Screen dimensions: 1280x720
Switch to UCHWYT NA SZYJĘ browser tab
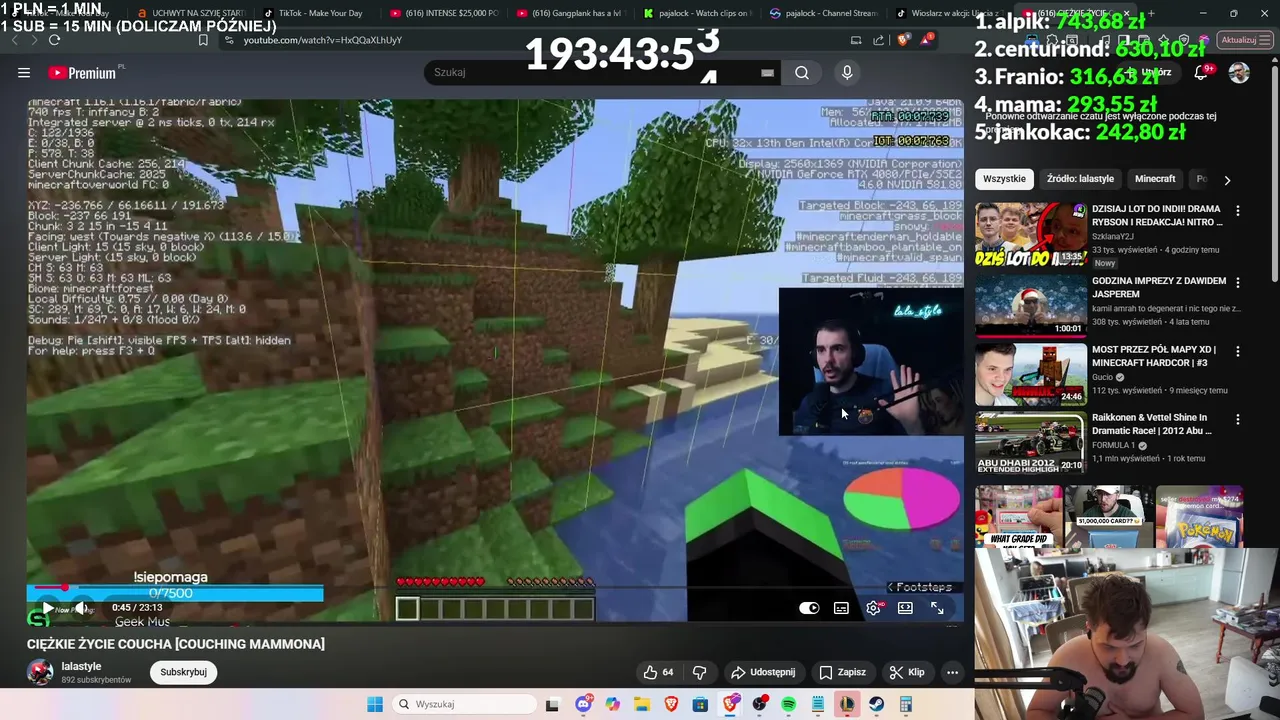pos(190,14)
